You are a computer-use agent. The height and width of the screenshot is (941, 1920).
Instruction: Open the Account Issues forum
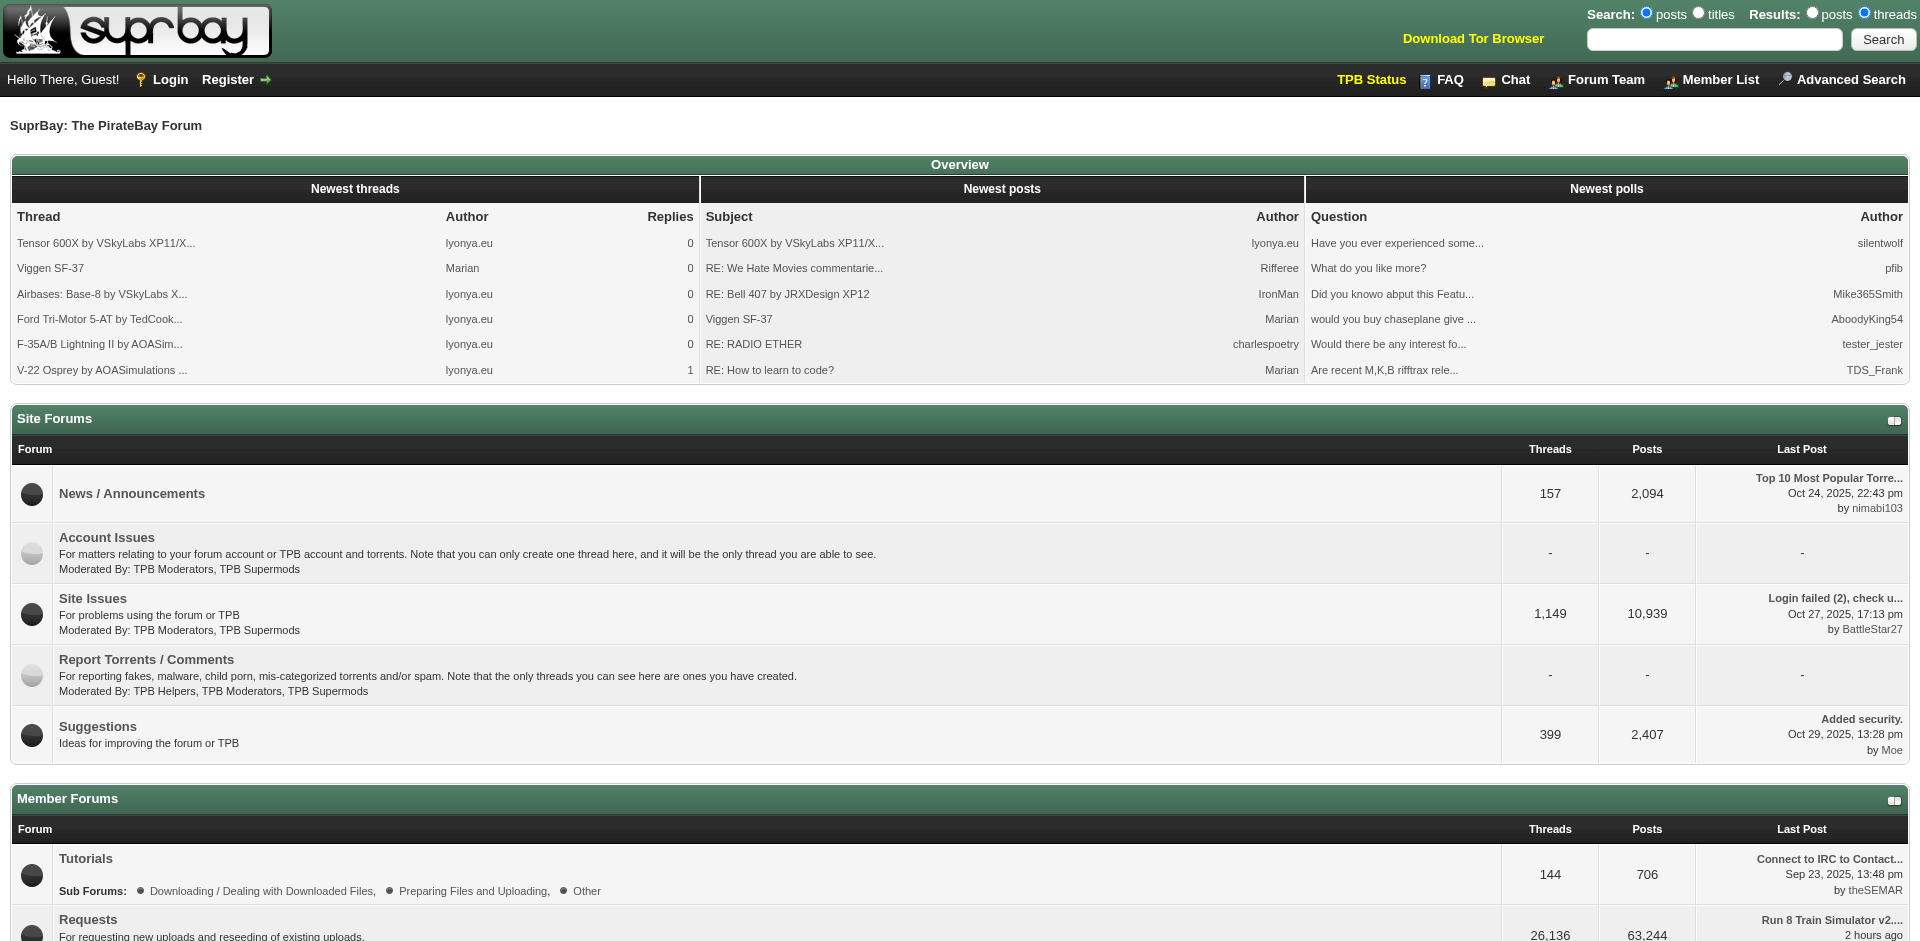(107, 538)
